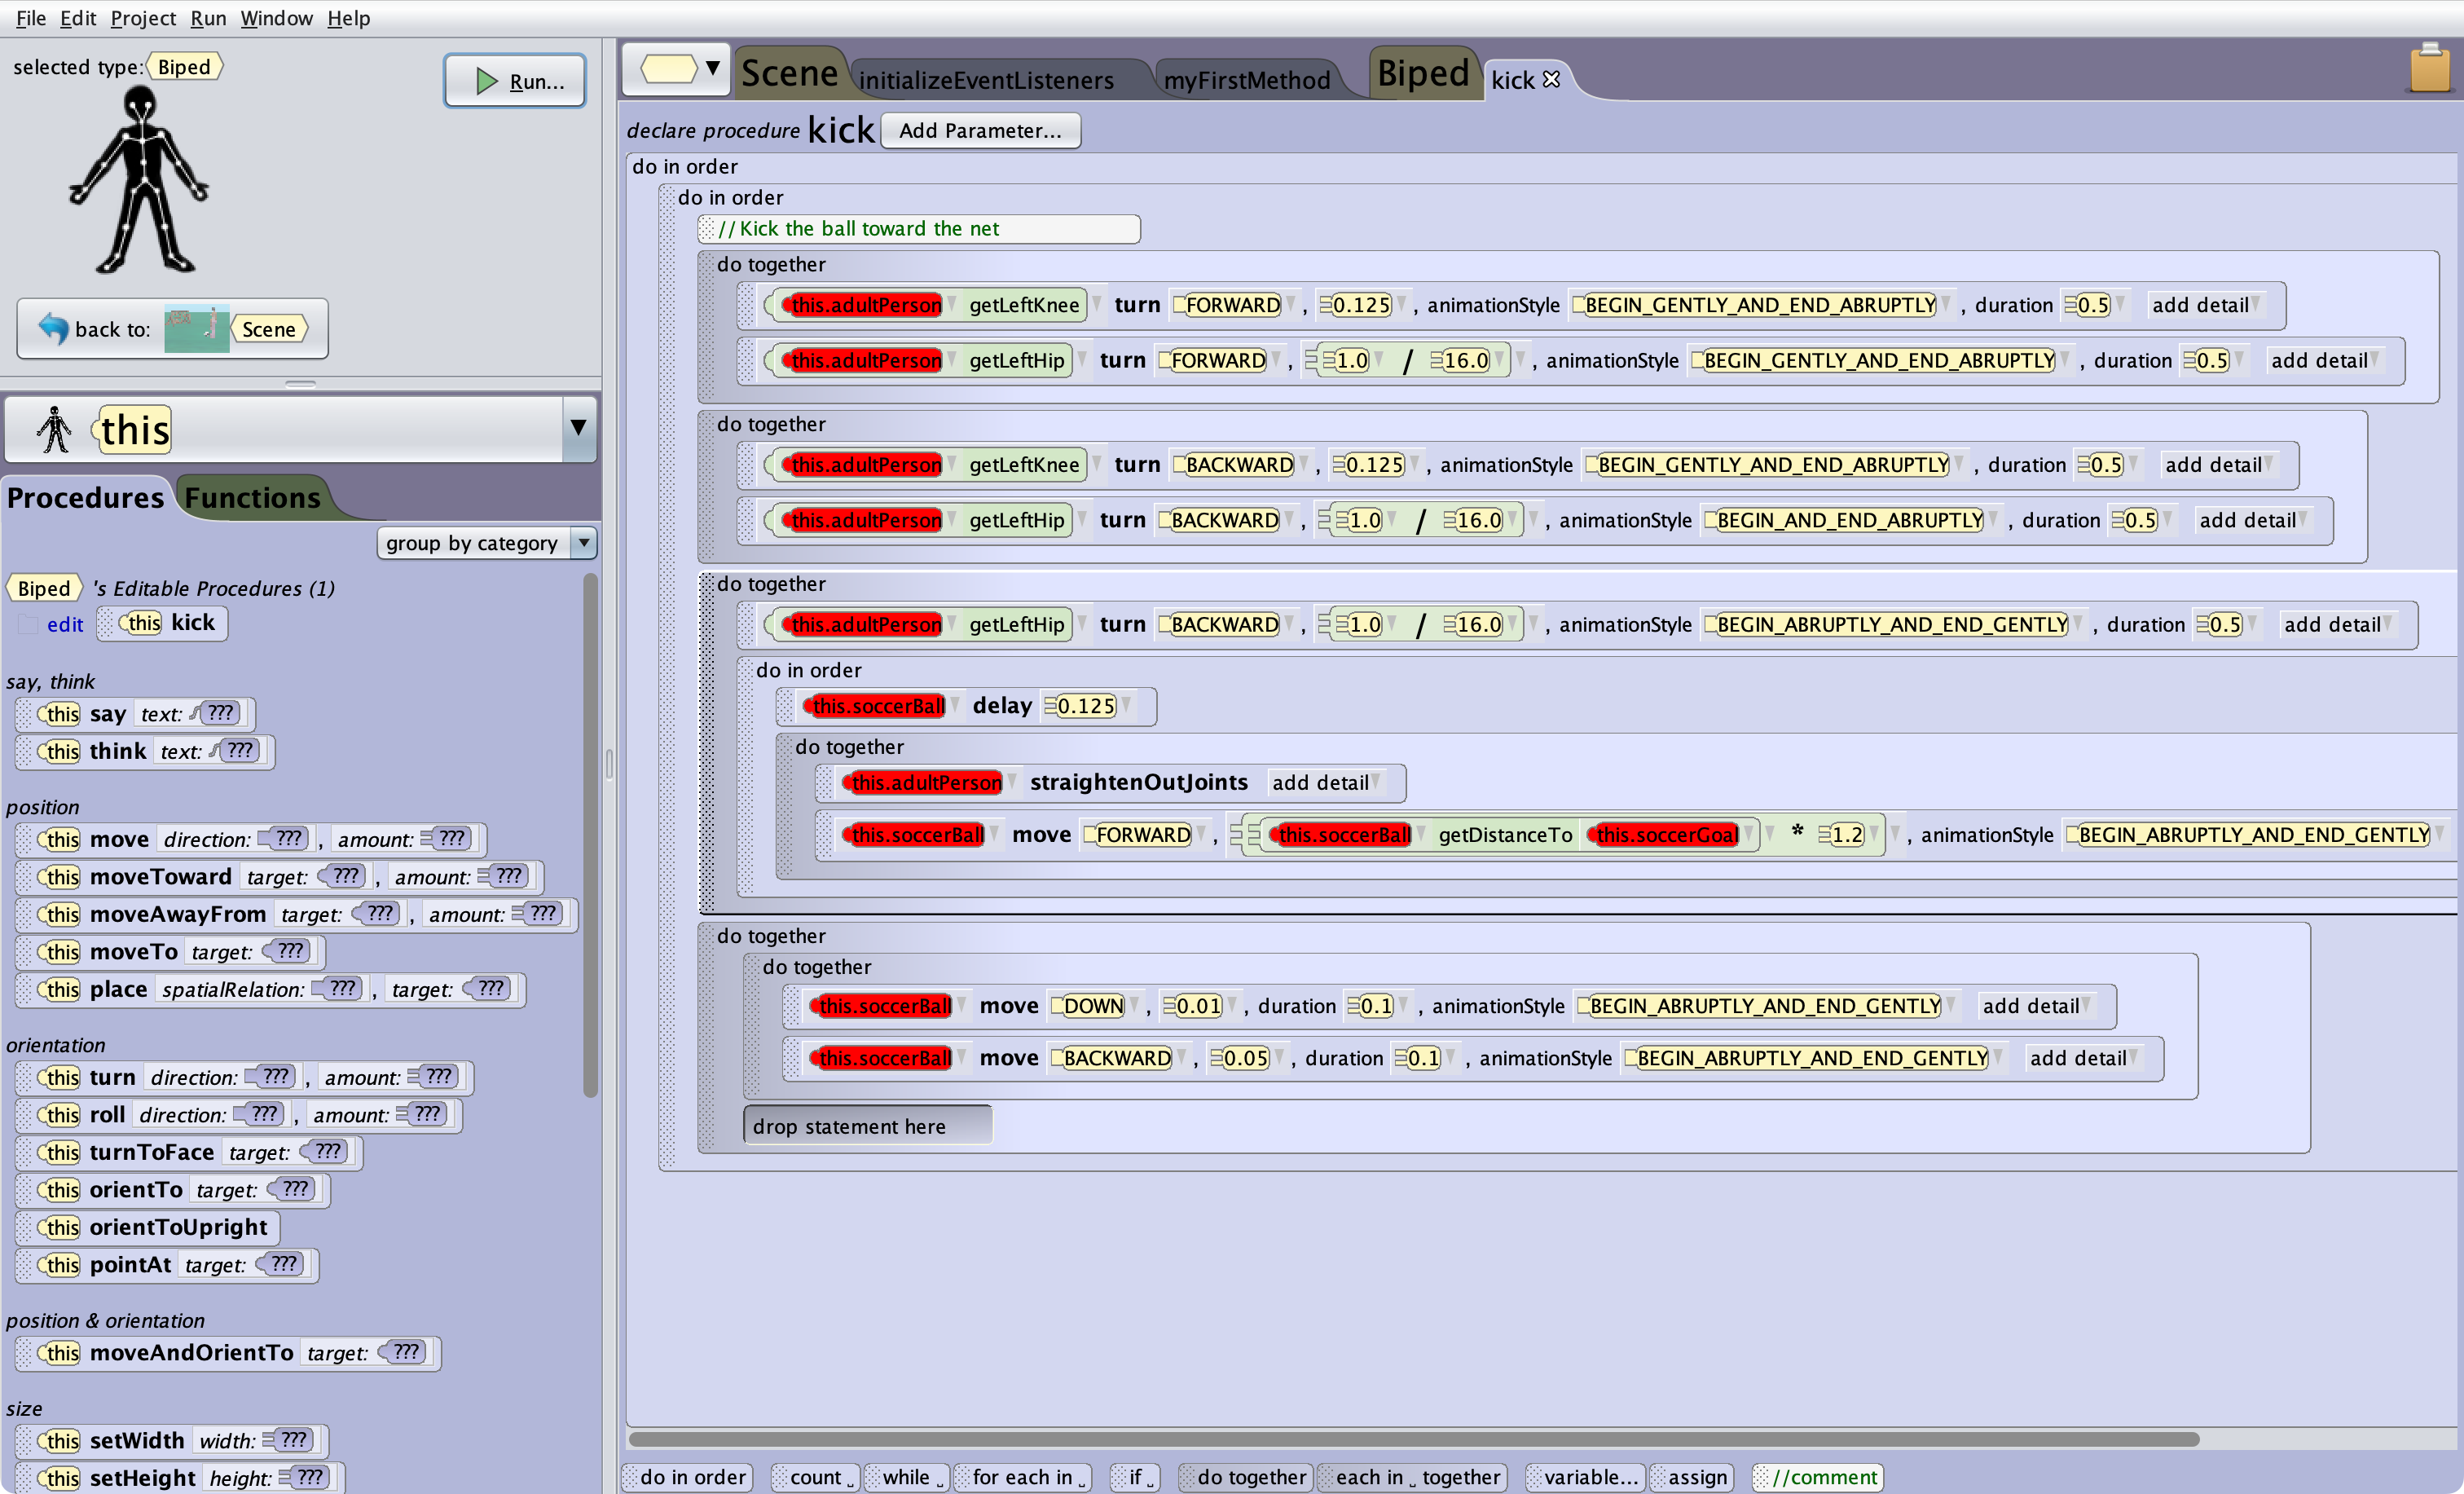Image resolution: width=2464 pixels, height=1494 pixels.
Task: Click the clipboard icon in the top right corner
Action: point(2430,68)
